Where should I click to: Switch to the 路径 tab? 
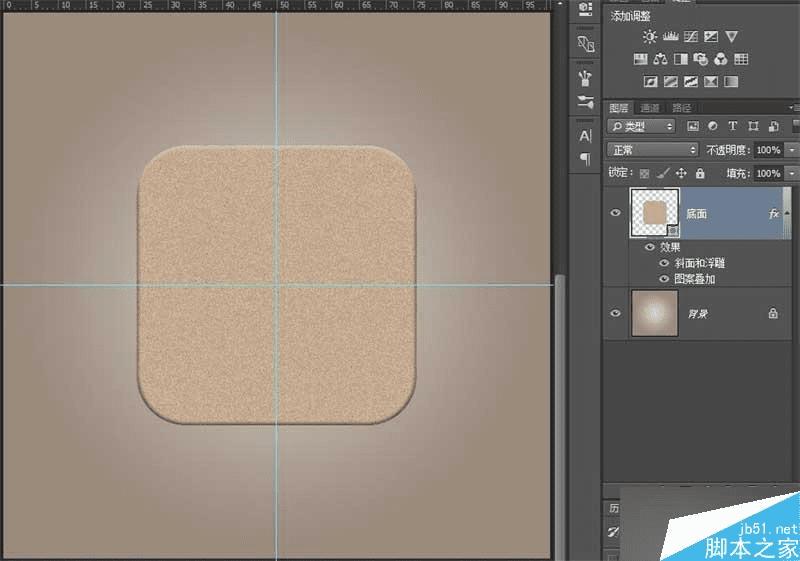click(681, 107)
